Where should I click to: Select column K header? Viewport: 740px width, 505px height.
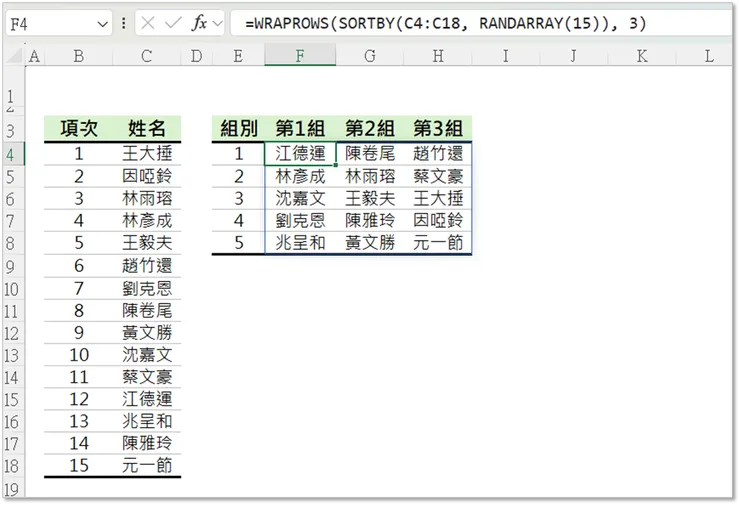(x=641, y=56)
